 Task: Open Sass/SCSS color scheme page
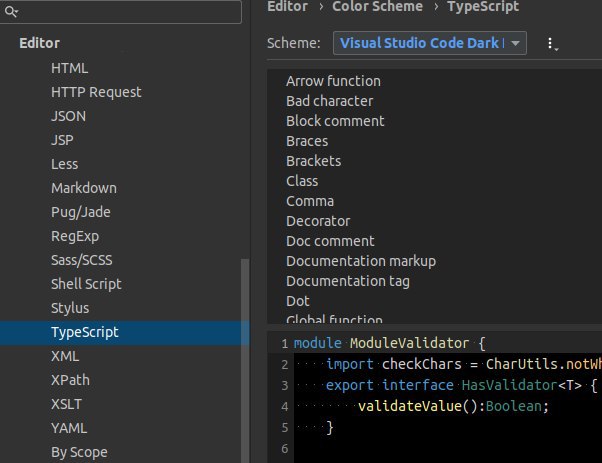(82, 260)
